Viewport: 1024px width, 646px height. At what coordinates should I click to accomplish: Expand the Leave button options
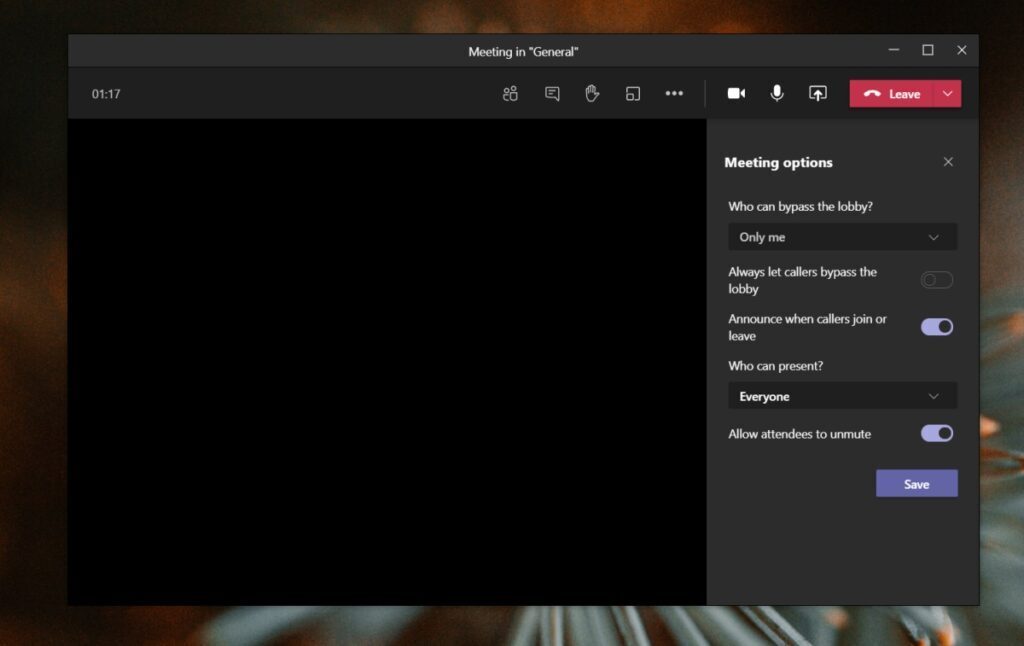point(947,93)
